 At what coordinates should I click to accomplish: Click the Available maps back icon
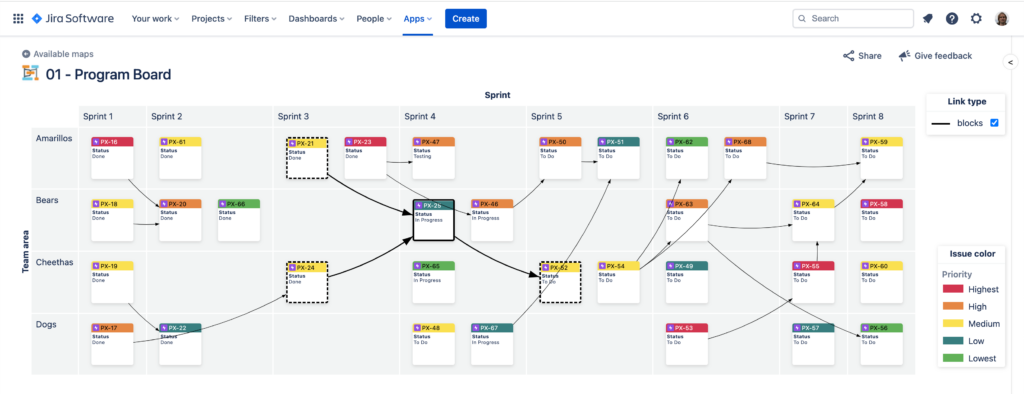[26, 54]
